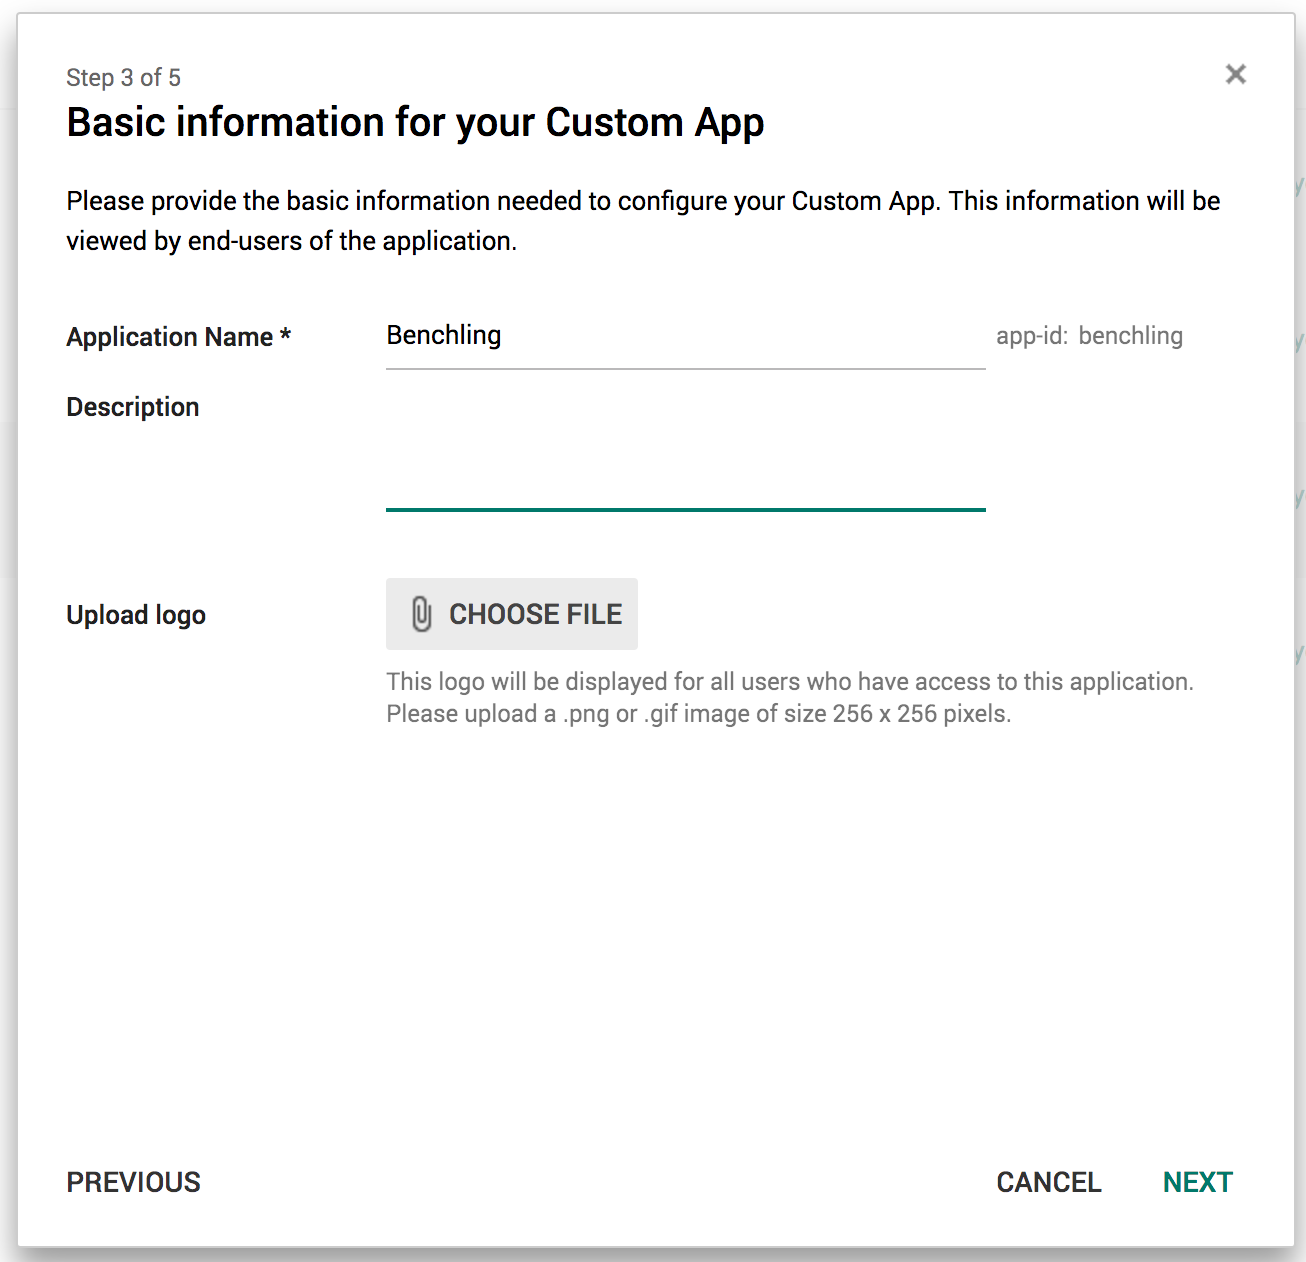Click the app-id value 'benchling'
This screenshot has height=1262, width=1306.
pos(1130,336)
